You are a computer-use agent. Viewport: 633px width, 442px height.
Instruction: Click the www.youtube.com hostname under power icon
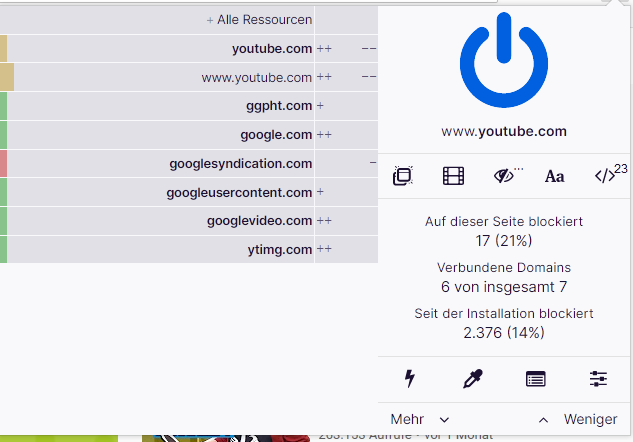(504, 132)
